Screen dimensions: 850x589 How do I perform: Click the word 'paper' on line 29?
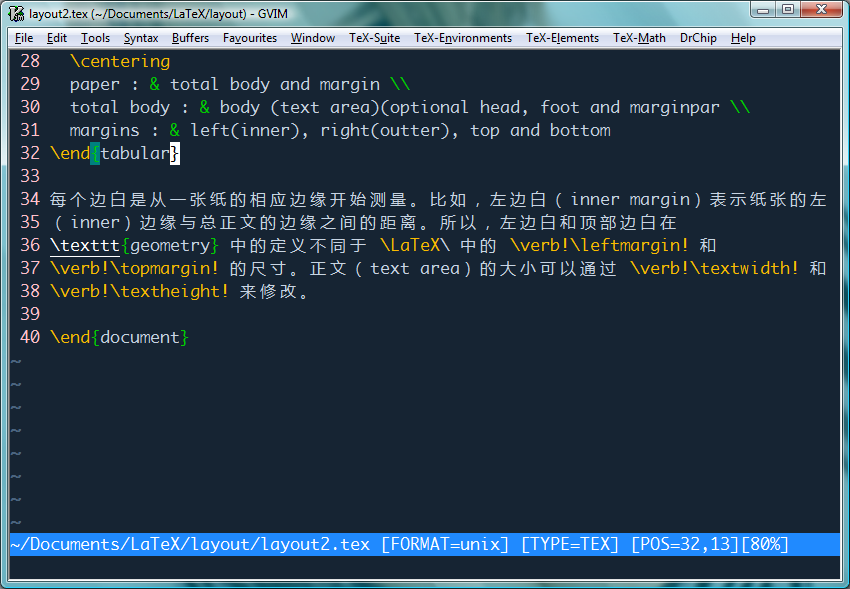point(94,85)
